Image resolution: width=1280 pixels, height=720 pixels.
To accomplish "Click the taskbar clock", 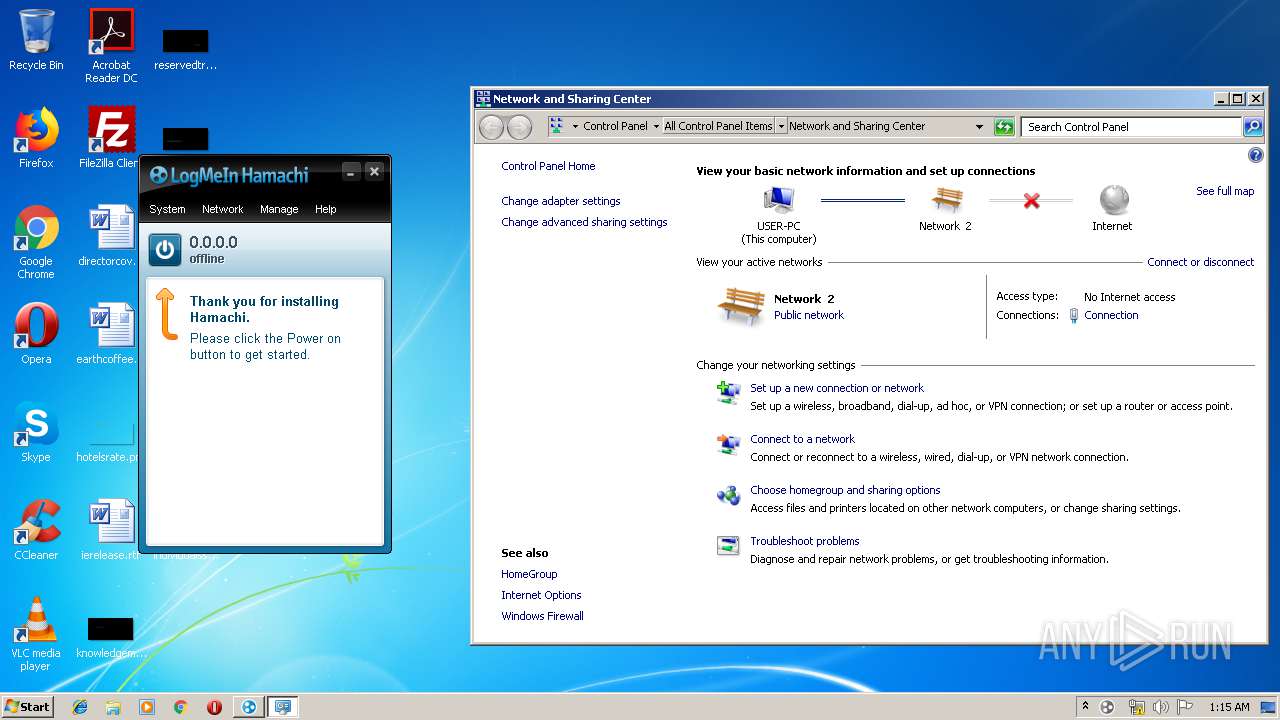I will 1229,707.
